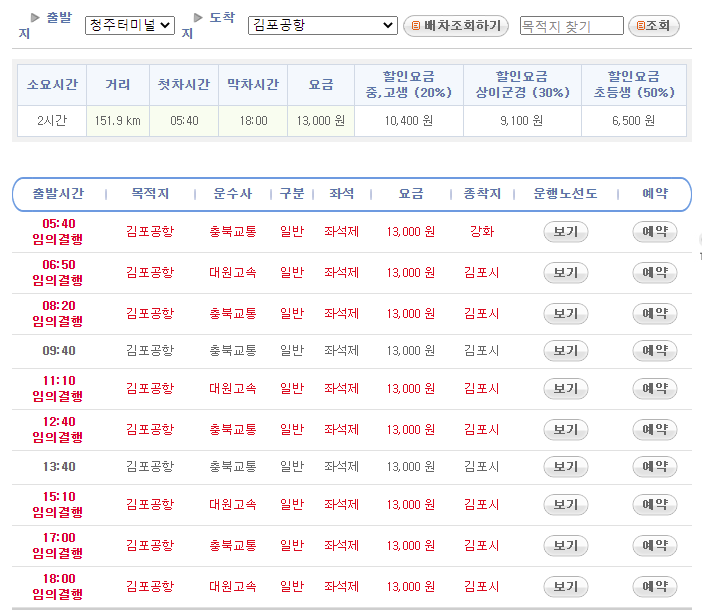The image size is (702, 615).
Task: View route map for the 18:00 bus
Action: point(565,587)
